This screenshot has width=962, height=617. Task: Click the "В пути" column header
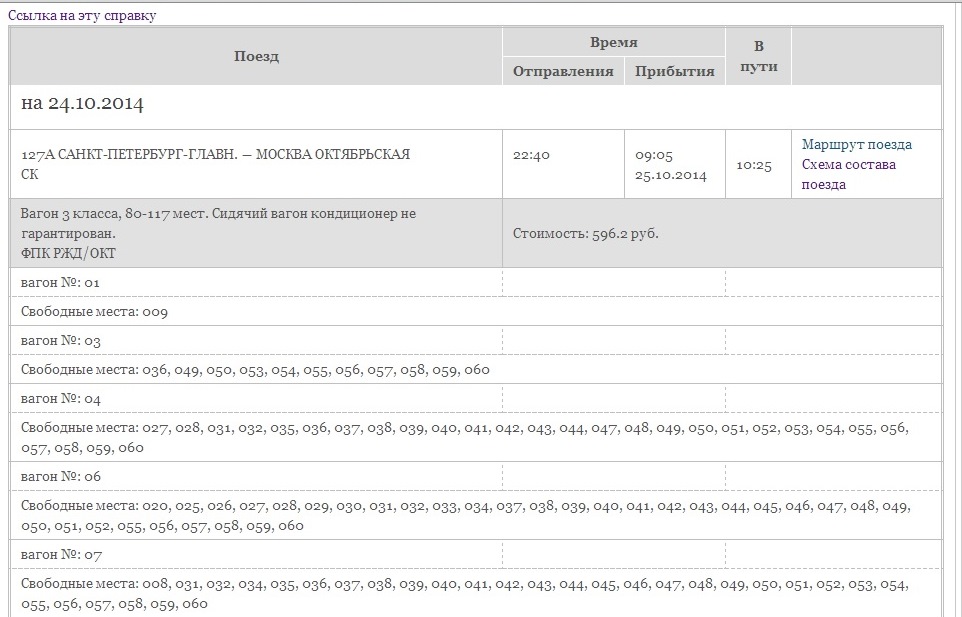point(758,56)
